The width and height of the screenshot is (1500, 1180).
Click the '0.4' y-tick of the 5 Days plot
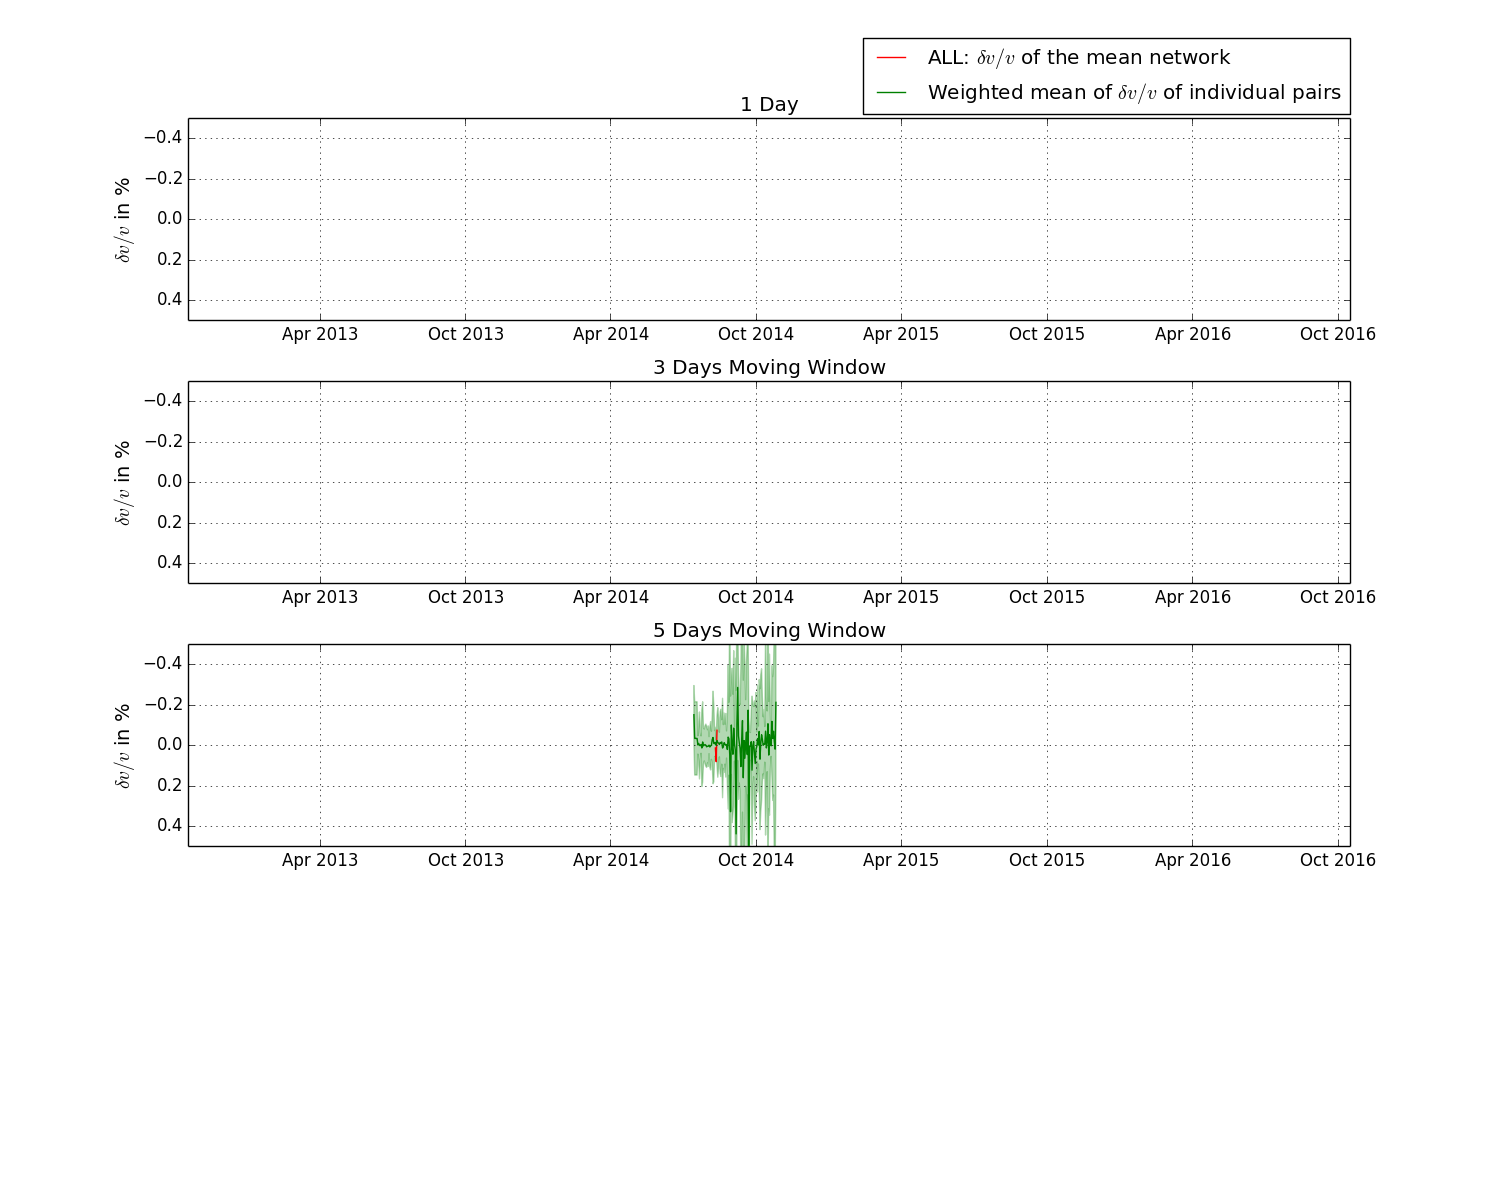[169, 826]
